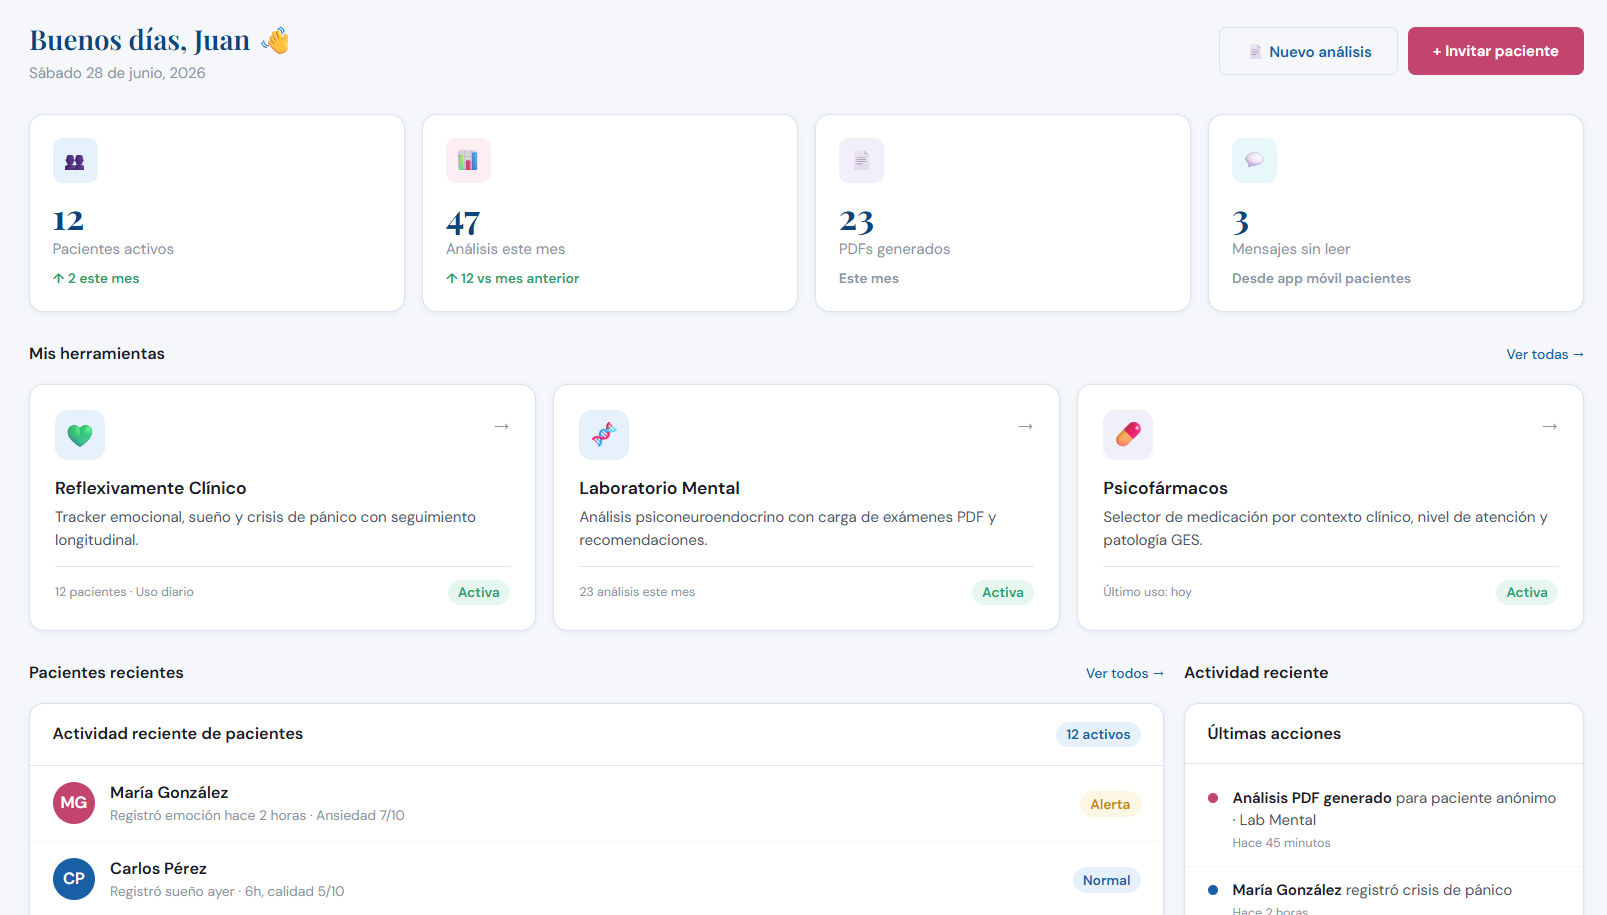The width and height of the screenshot is (1607, 915).
Task: Open the Laboratorio Mental tool title
Action: [659, 488]
